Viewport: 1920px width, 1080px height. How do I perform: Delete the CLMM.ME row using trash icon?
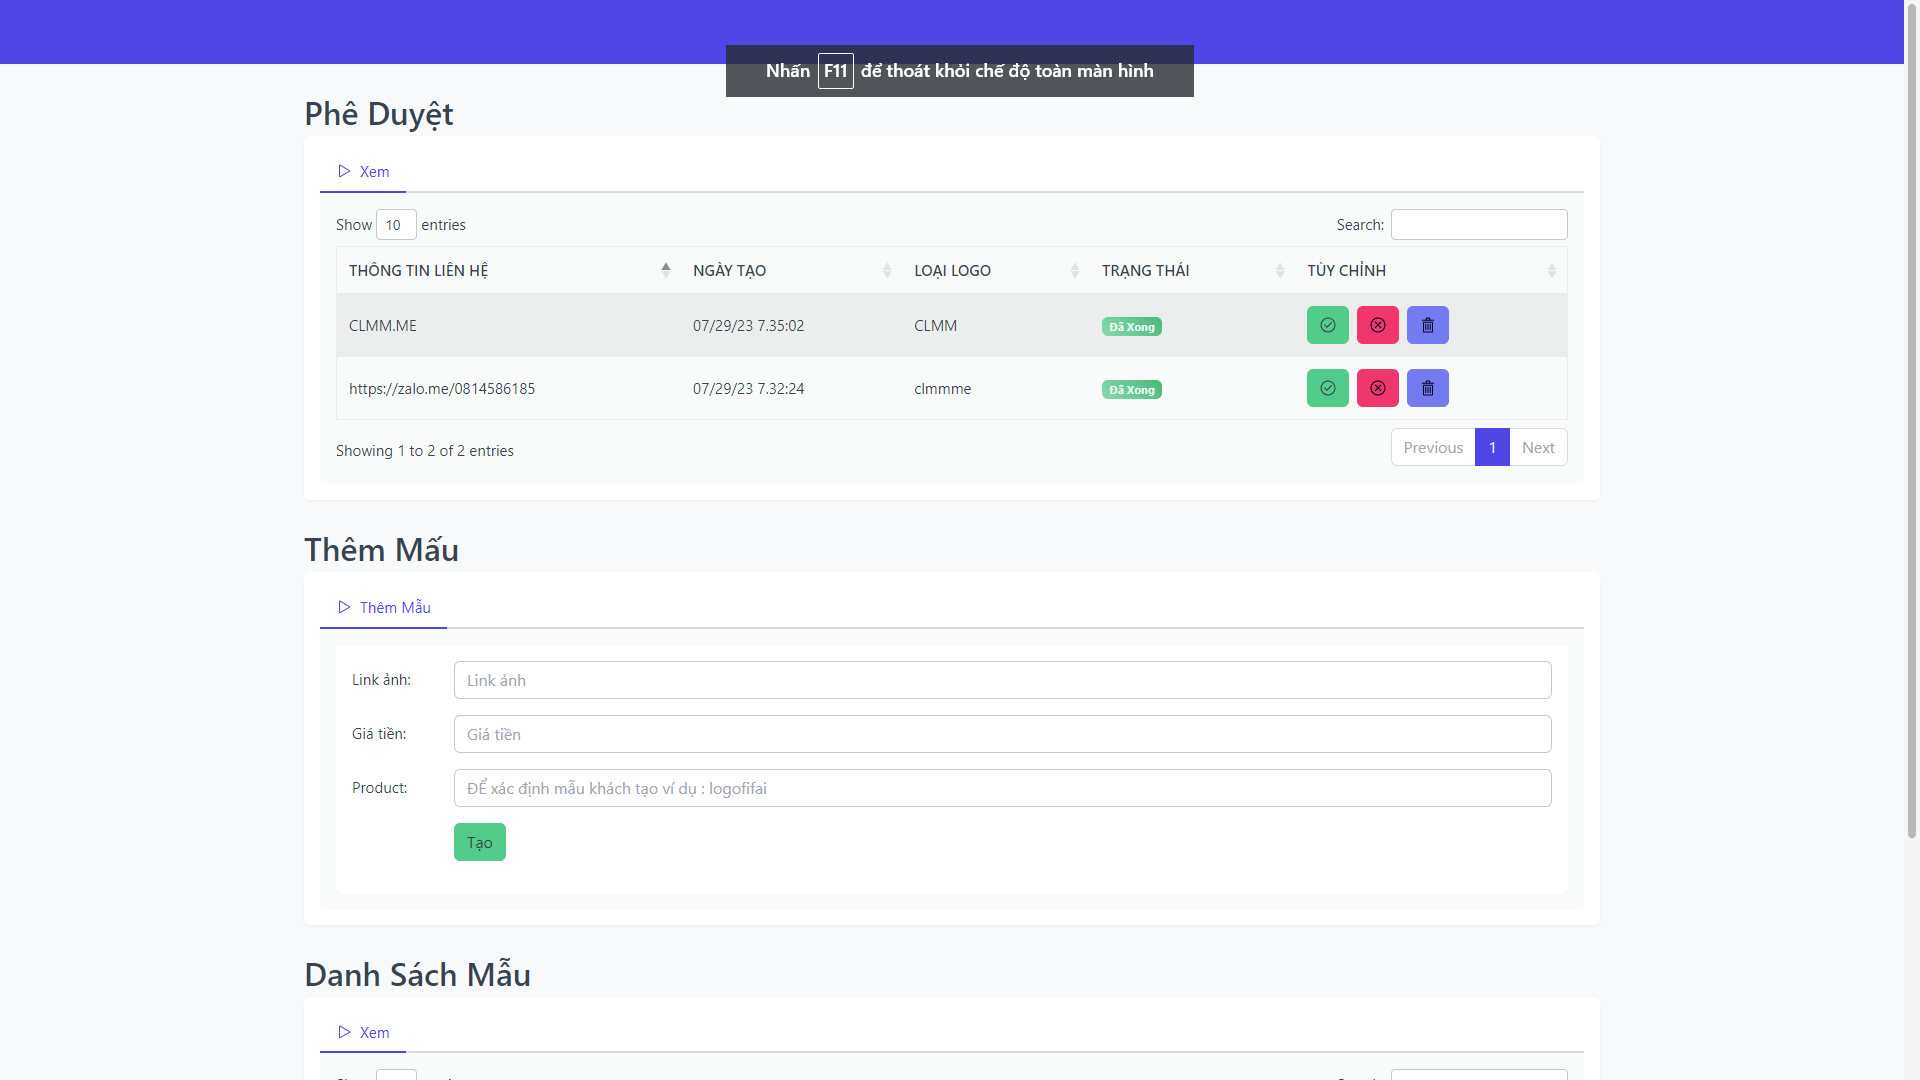point(1427,325)
